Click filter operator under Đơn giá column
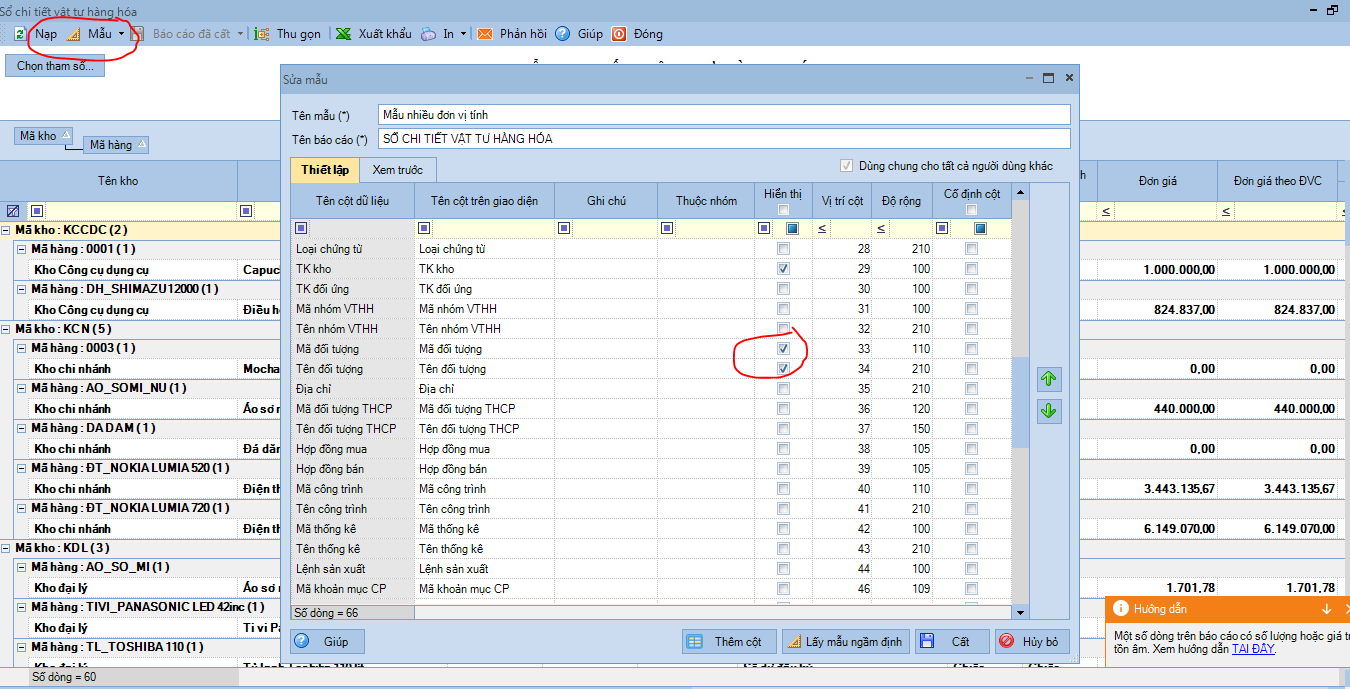The image size is (1350, 689). pyautogui.click(x=1106, y=211)
